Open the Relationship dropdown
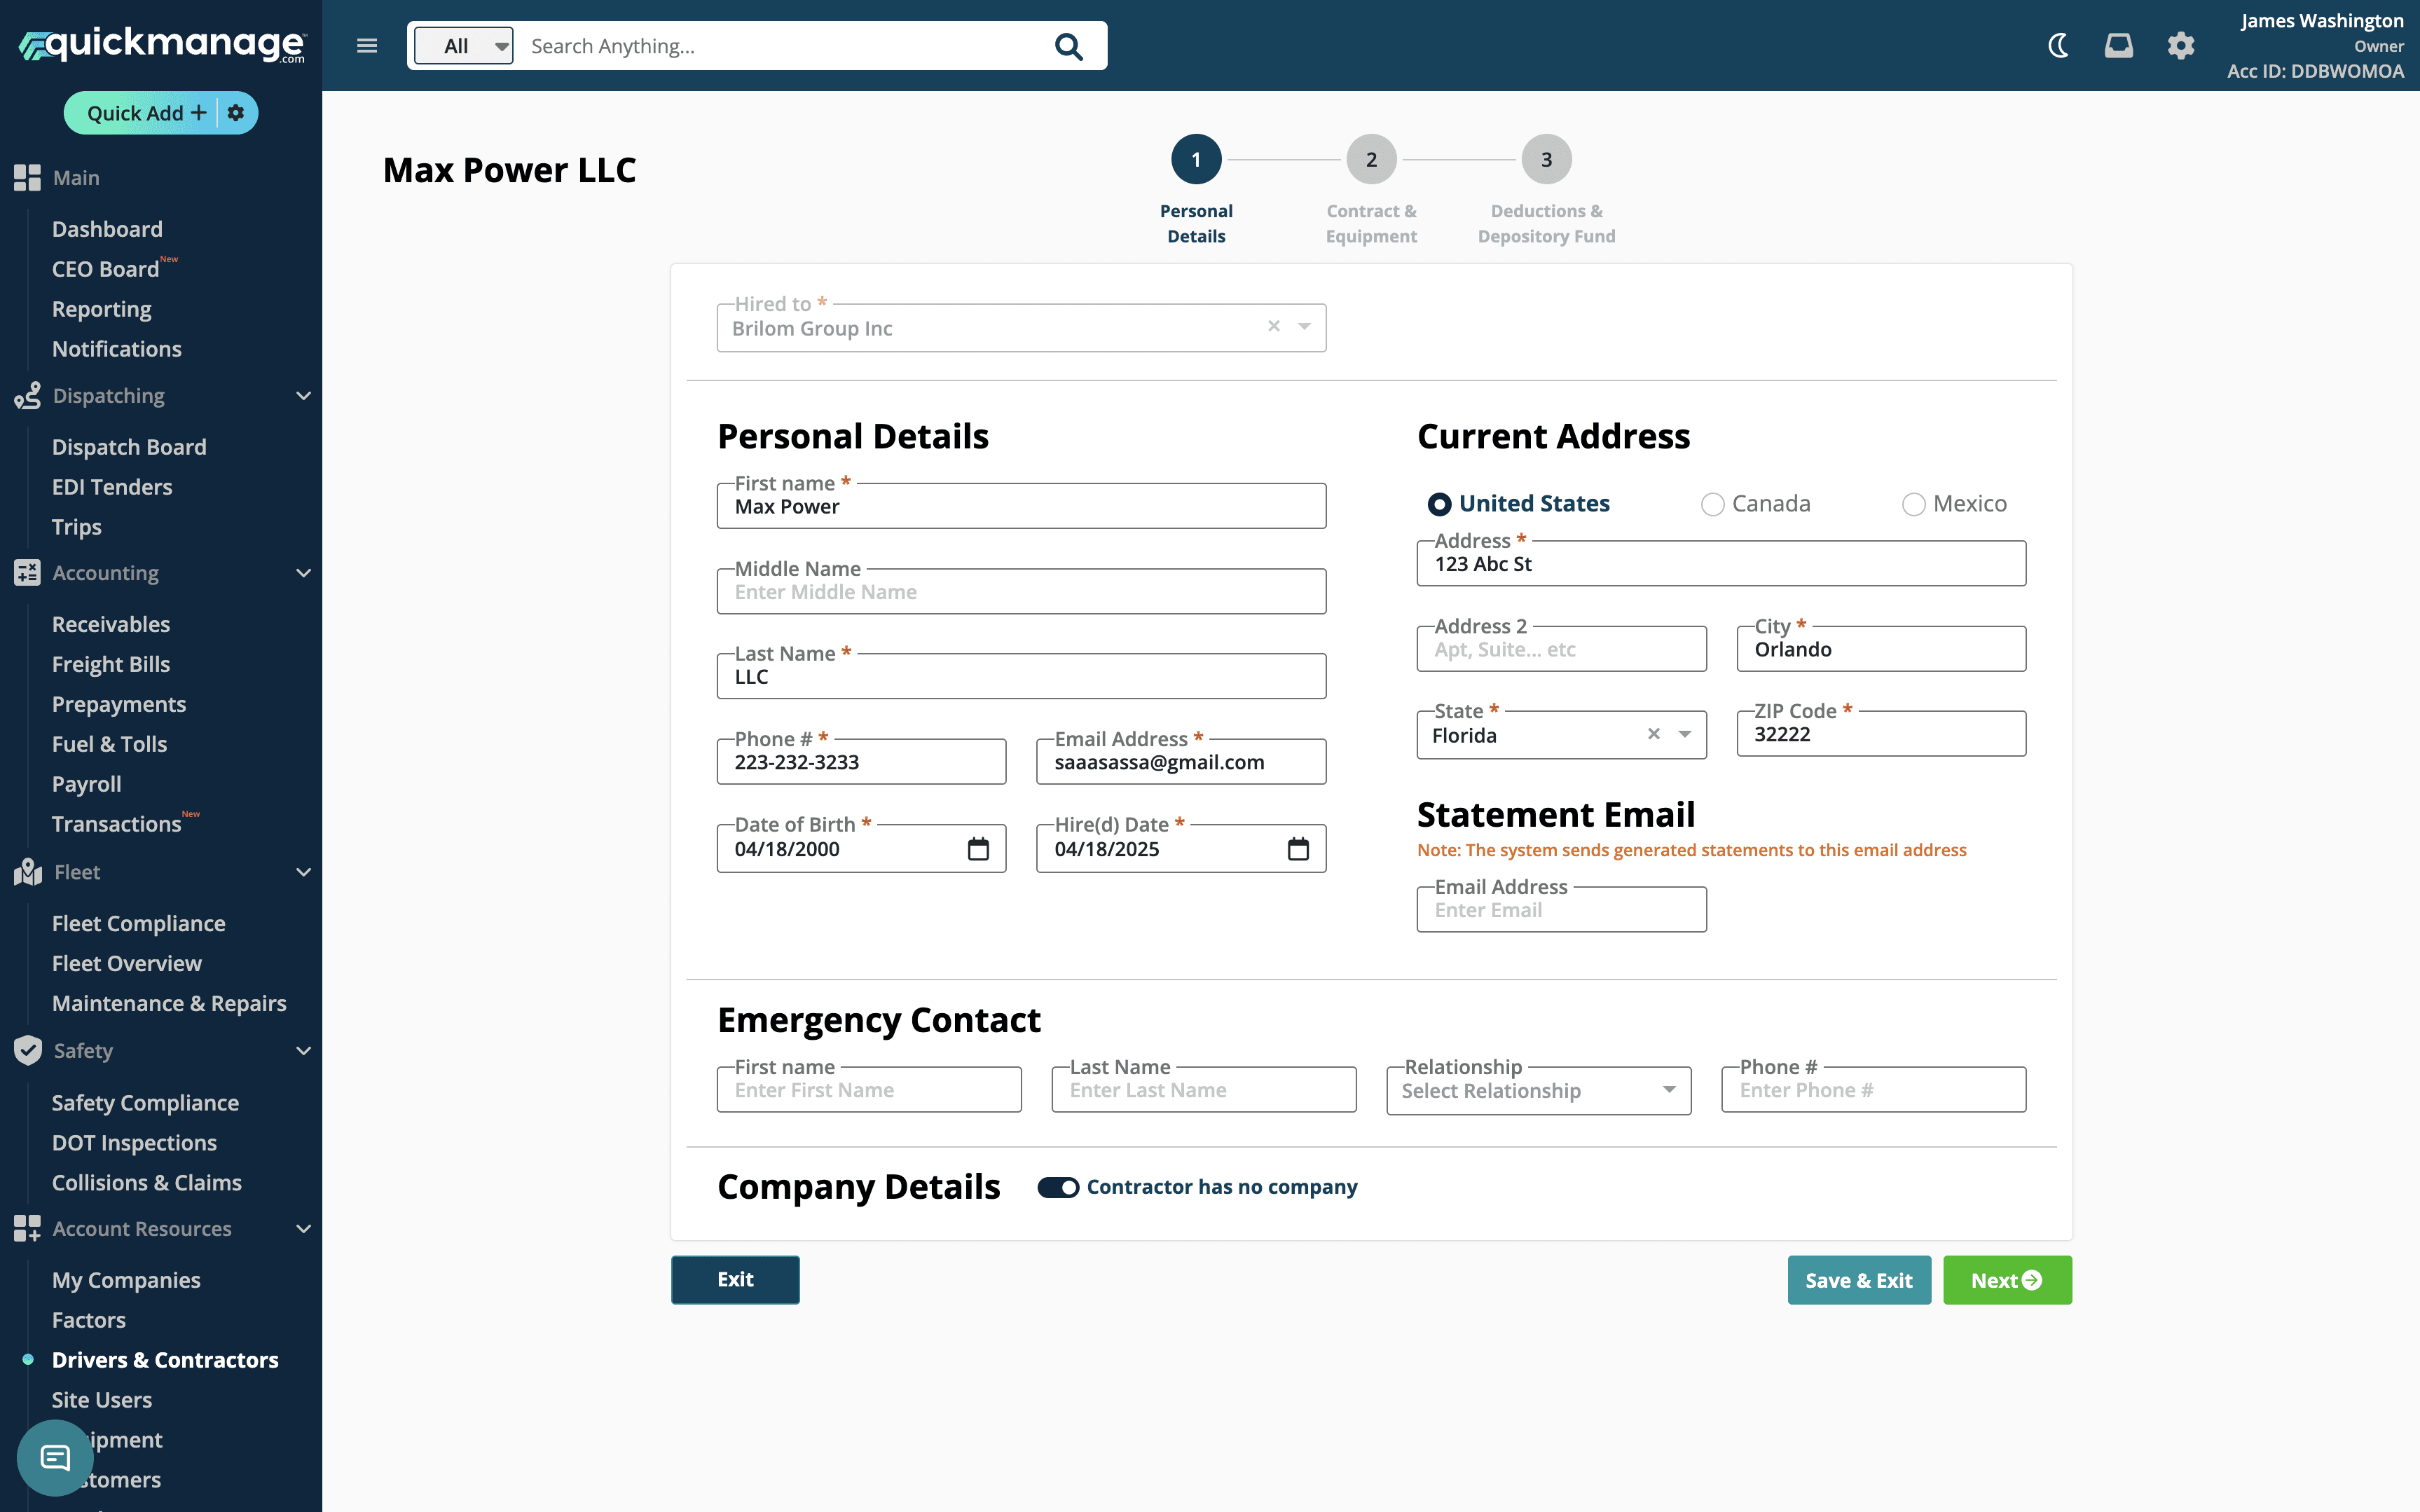Image resolution: width=2420 pixels, height=1512 pixels. [1538, 1091]
